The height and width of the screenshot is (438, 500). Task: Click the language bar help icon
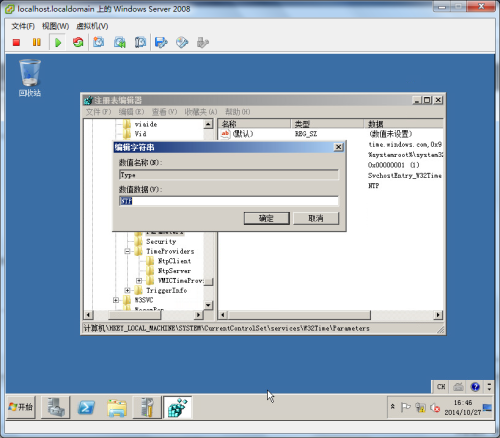[x=475, y=387]
